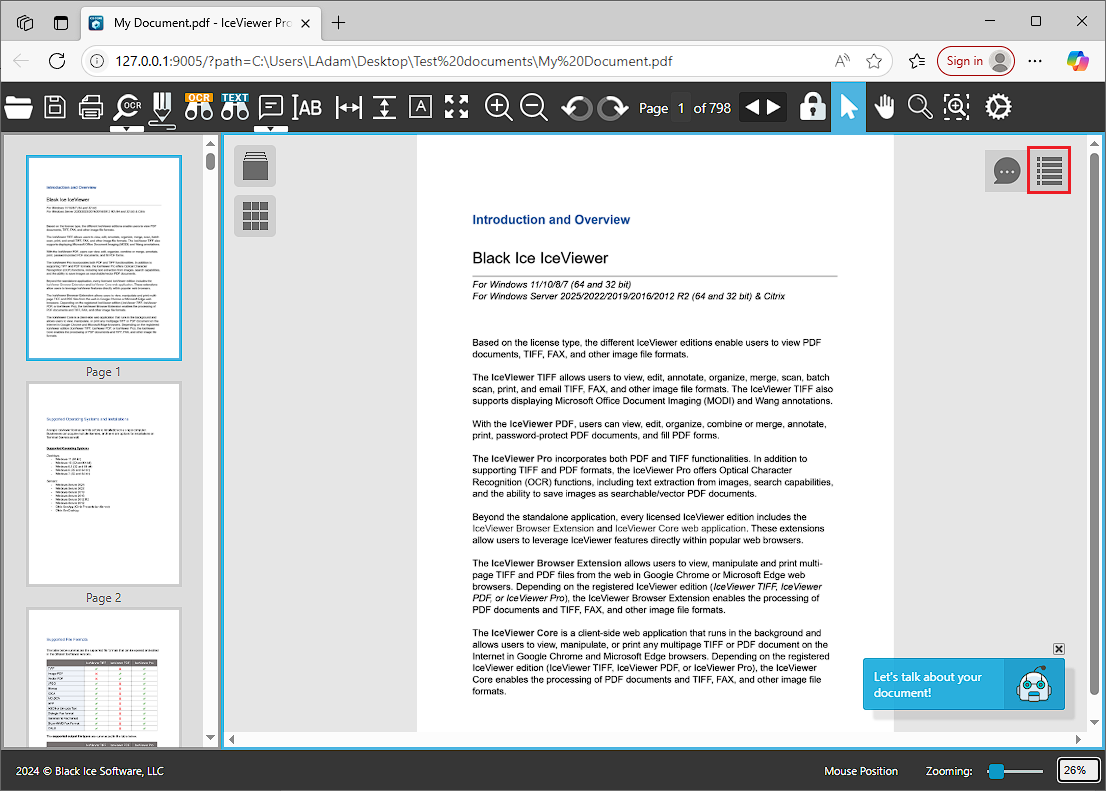Click the thumbnail panel scroll up arrow
The width and height of the screenshot is (1106, 791).
(x=210, y=143)
